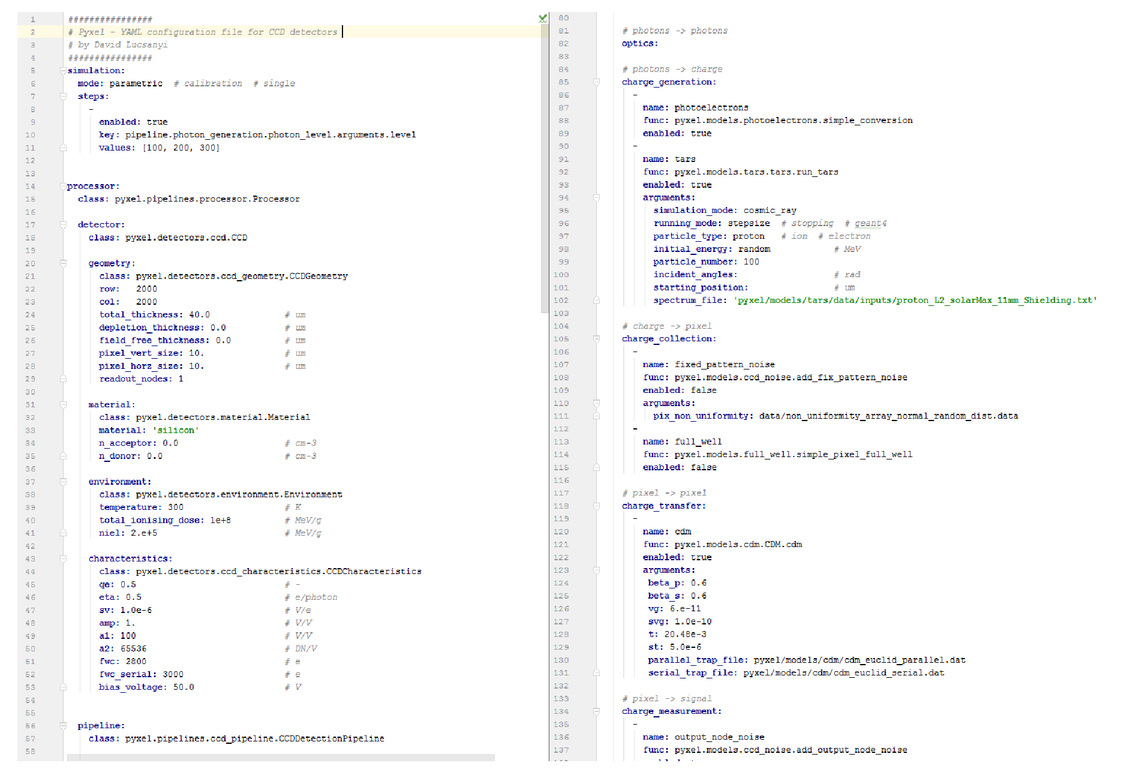Collapse the geometry block
Viewport: 1127px width, 772px height.
pyautogui.click(x=63, y=263)
